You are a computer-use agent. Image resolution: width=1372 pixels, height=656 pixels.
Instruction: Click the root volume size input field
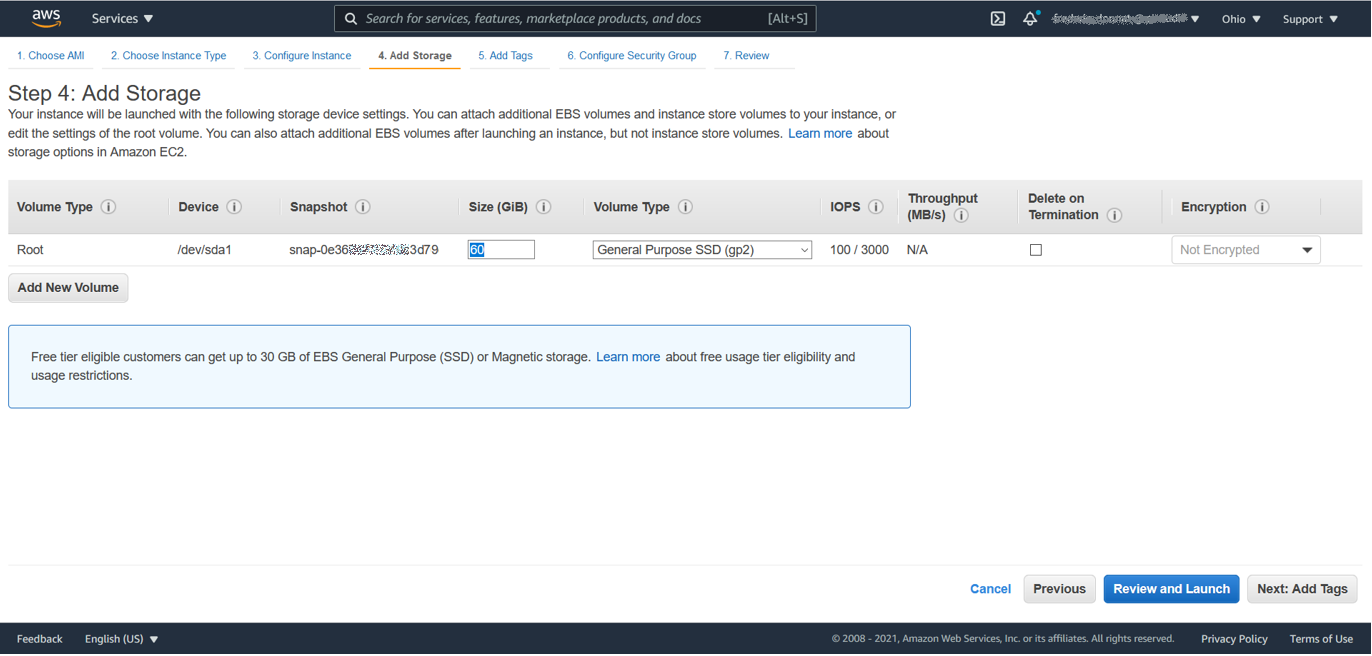click(x=501, y=250)
